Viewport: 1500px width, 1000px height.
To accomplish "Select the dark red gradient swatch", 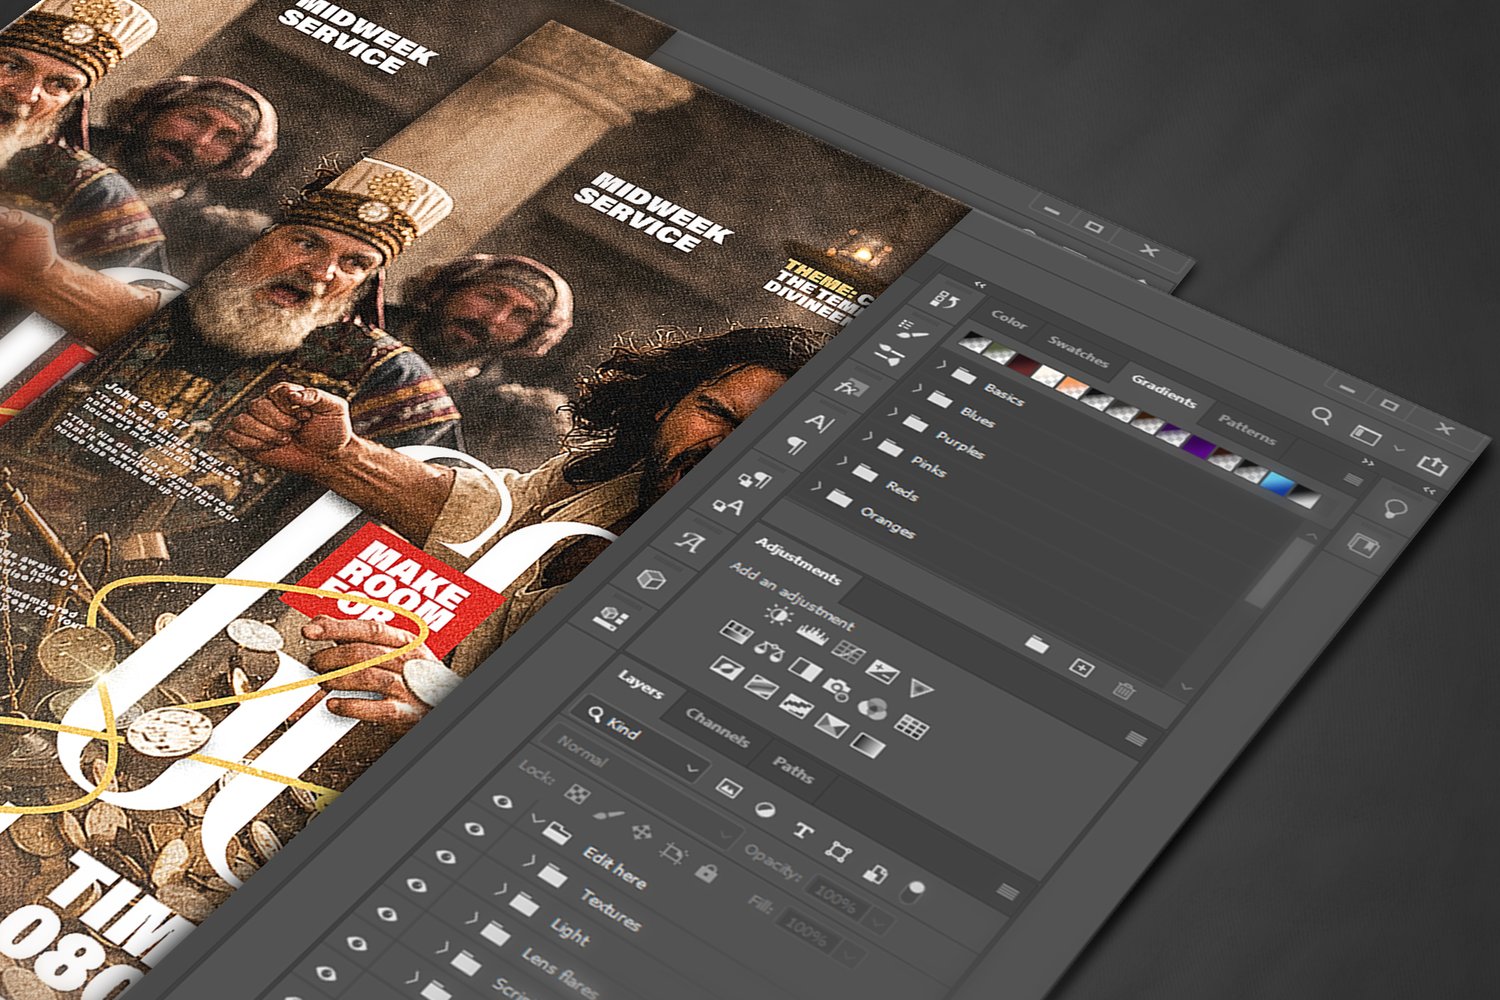I will 1025,364.
